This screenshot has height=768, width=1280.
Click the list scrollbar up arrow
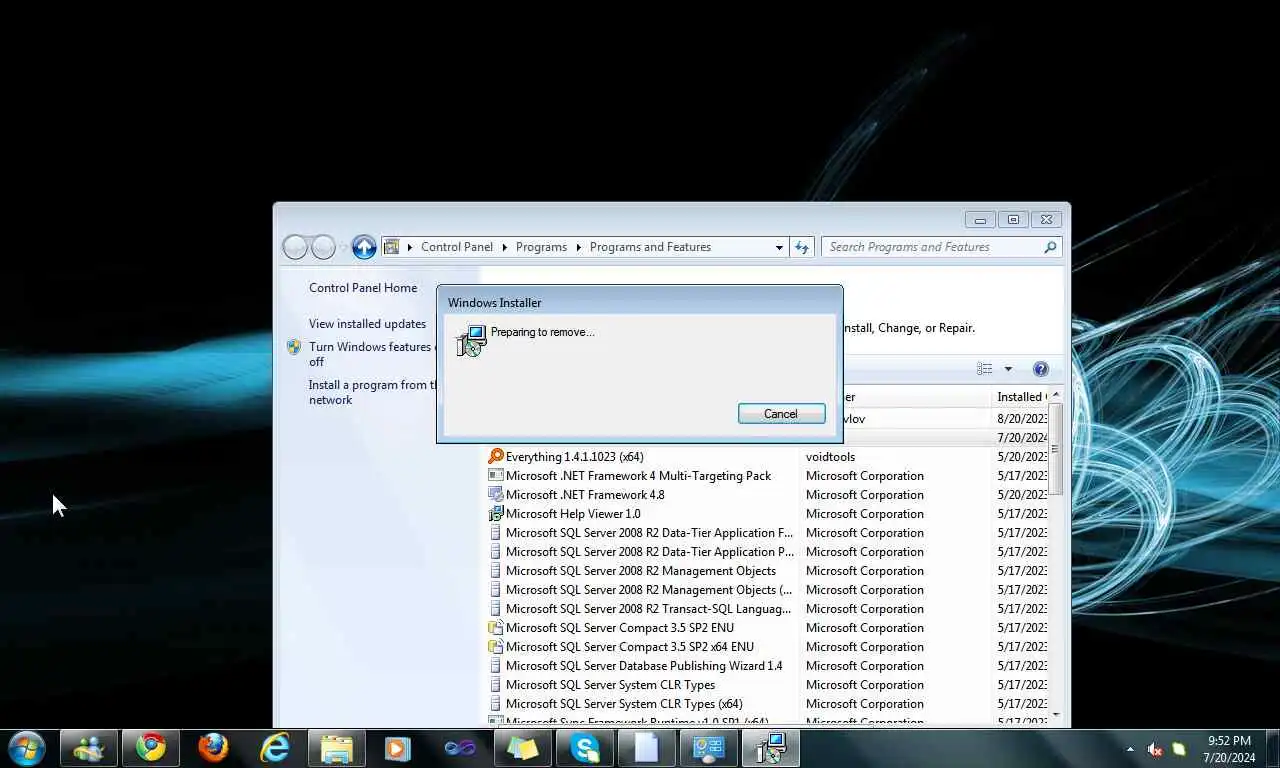click(1056, 396)
